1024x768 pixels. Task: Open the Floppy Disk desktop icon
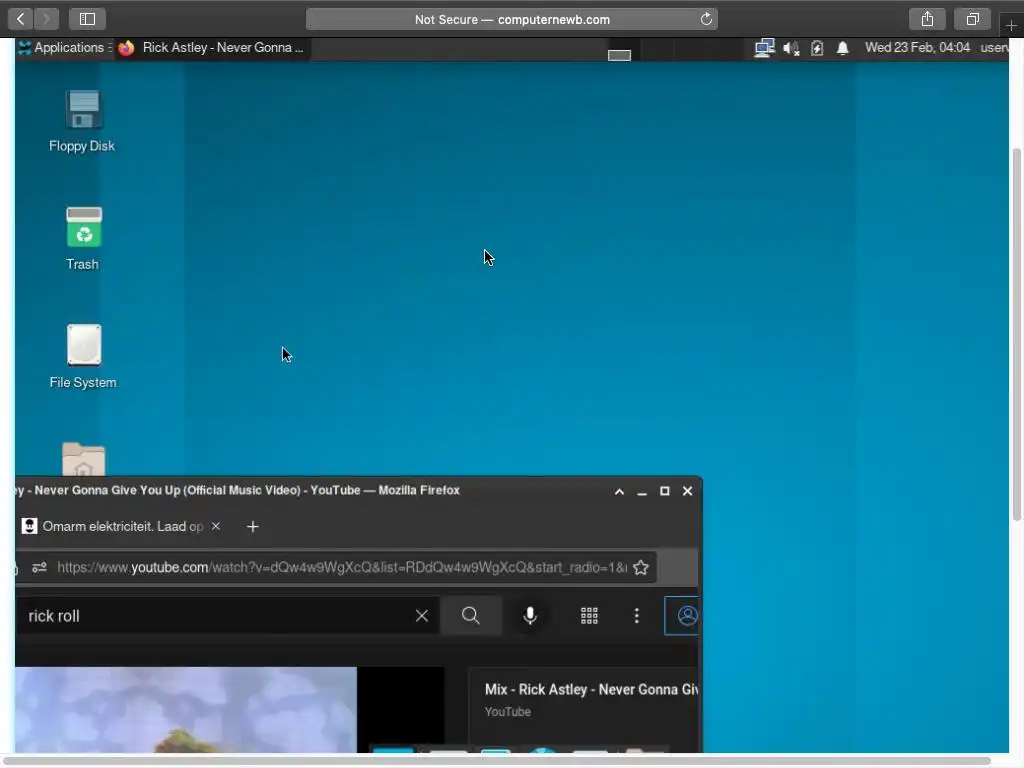pos(82,122)
